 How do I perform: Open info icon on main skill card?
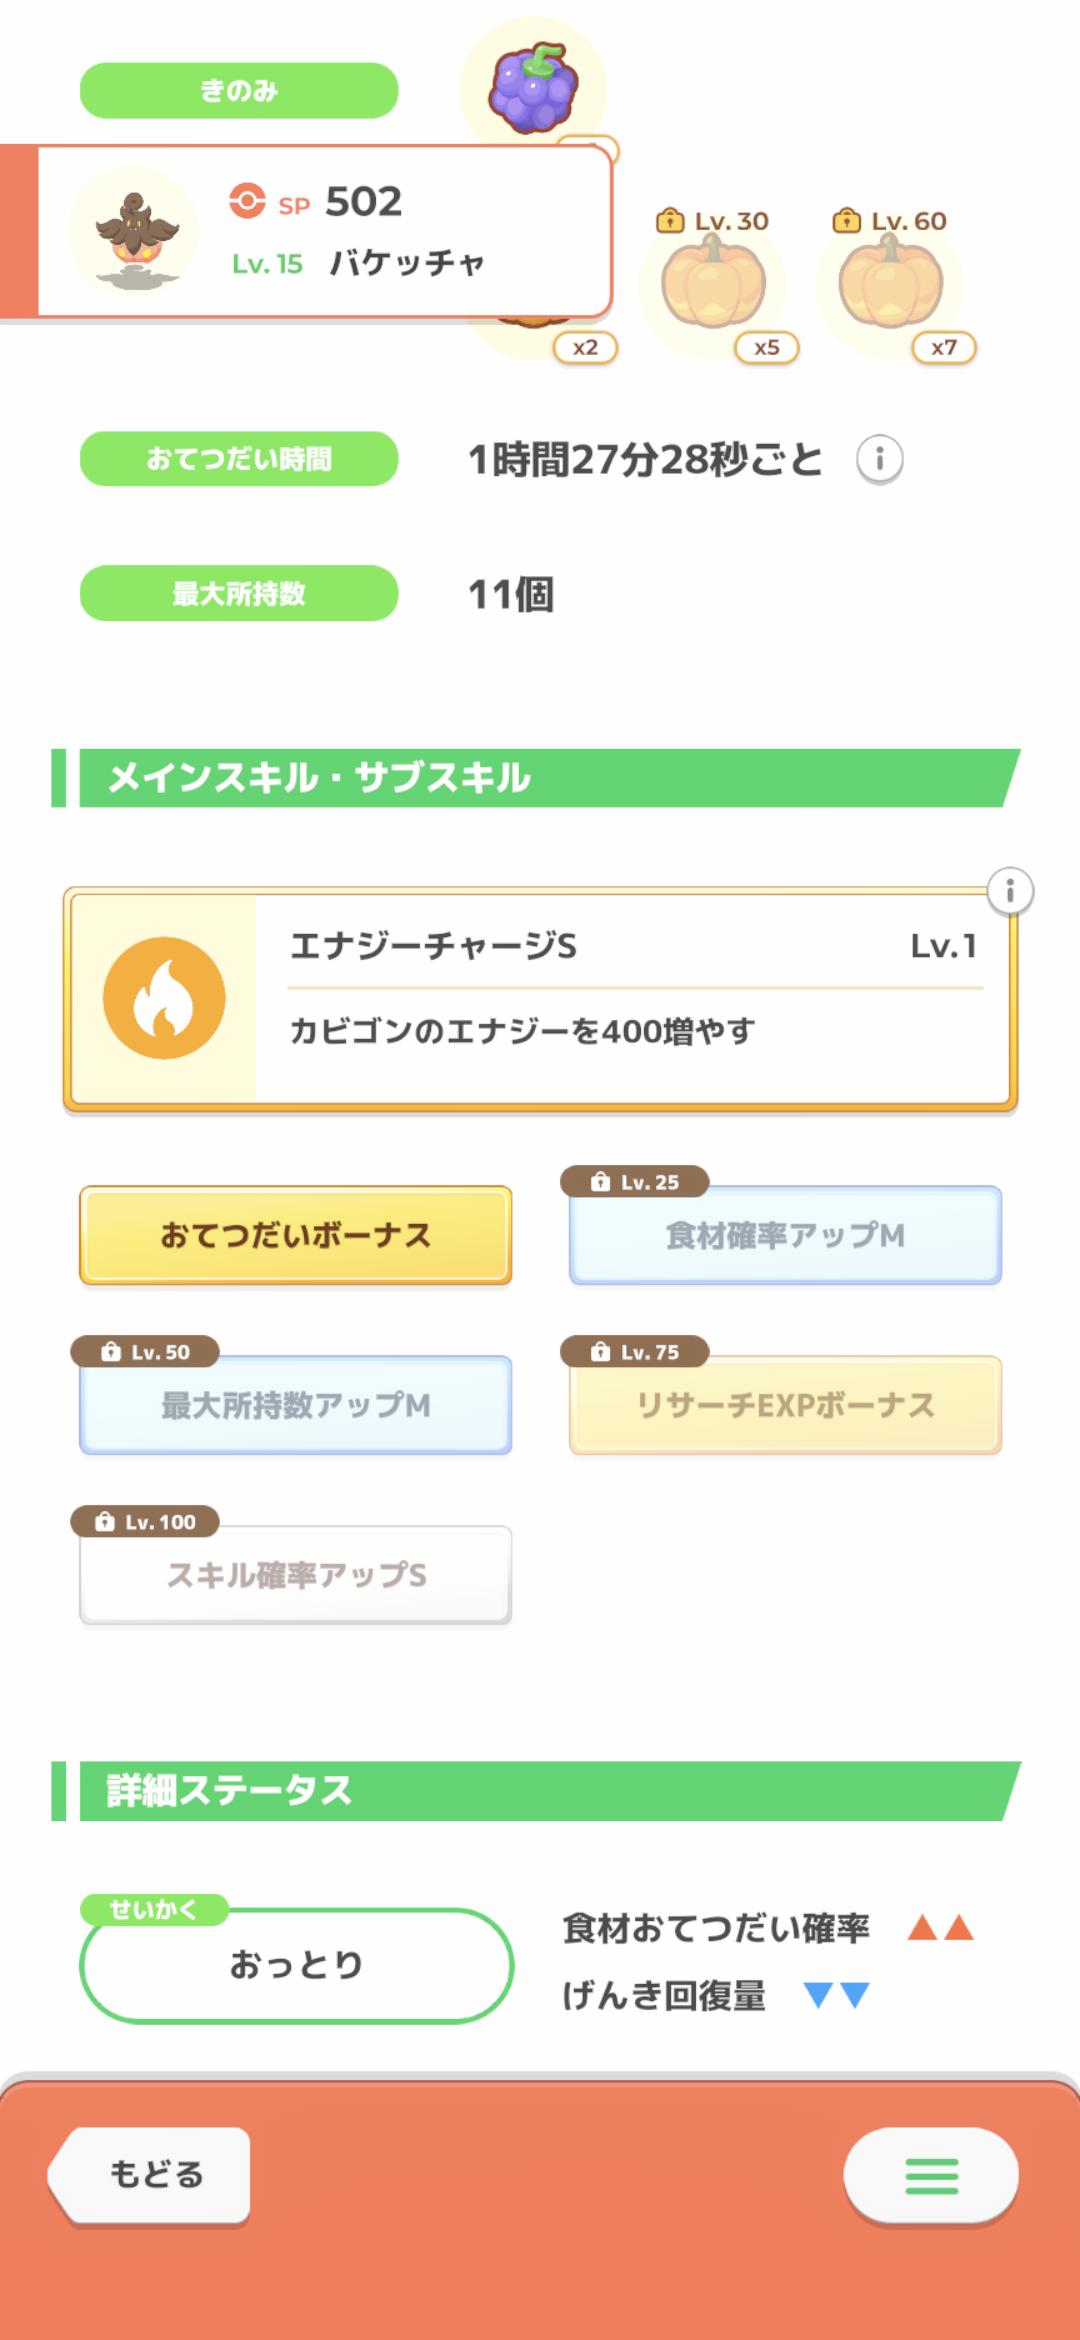point(1010,891)
